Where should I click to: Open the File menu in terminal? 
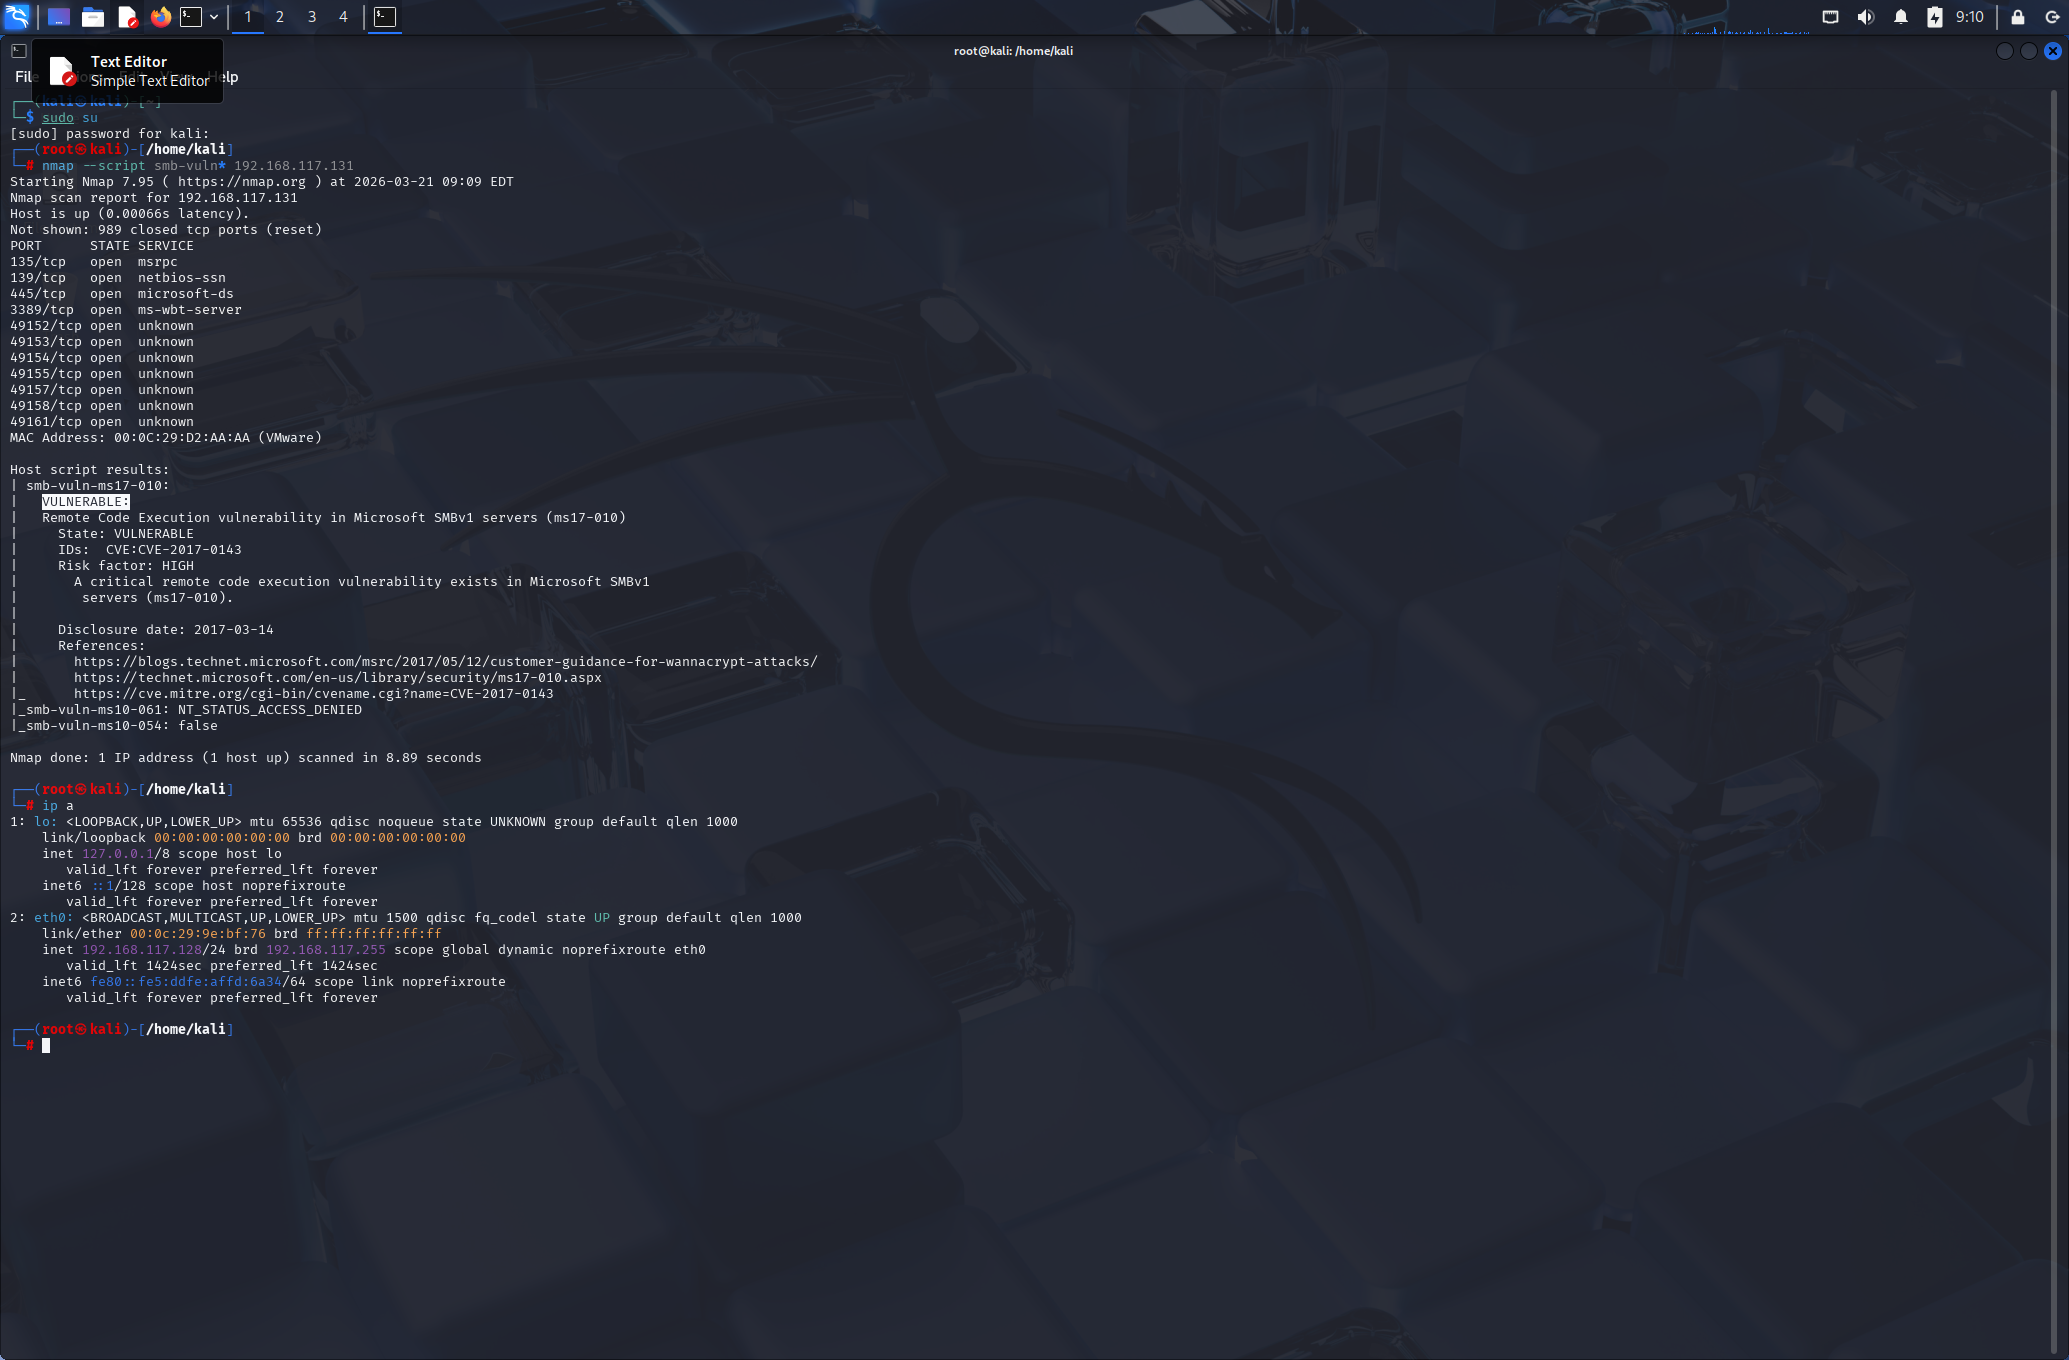(x=22, y=77)
